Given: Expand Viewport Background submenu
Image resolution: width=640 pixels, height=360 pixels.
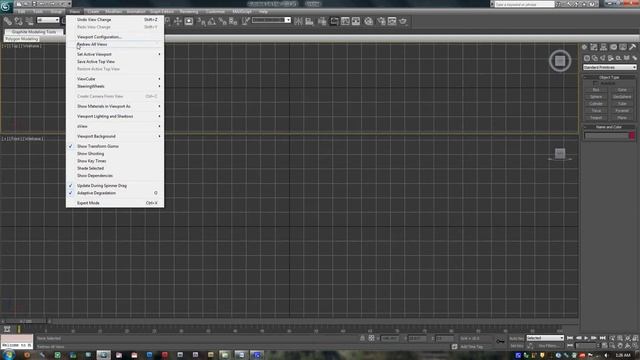Looking at the screenshot, I should pos(115,136).
